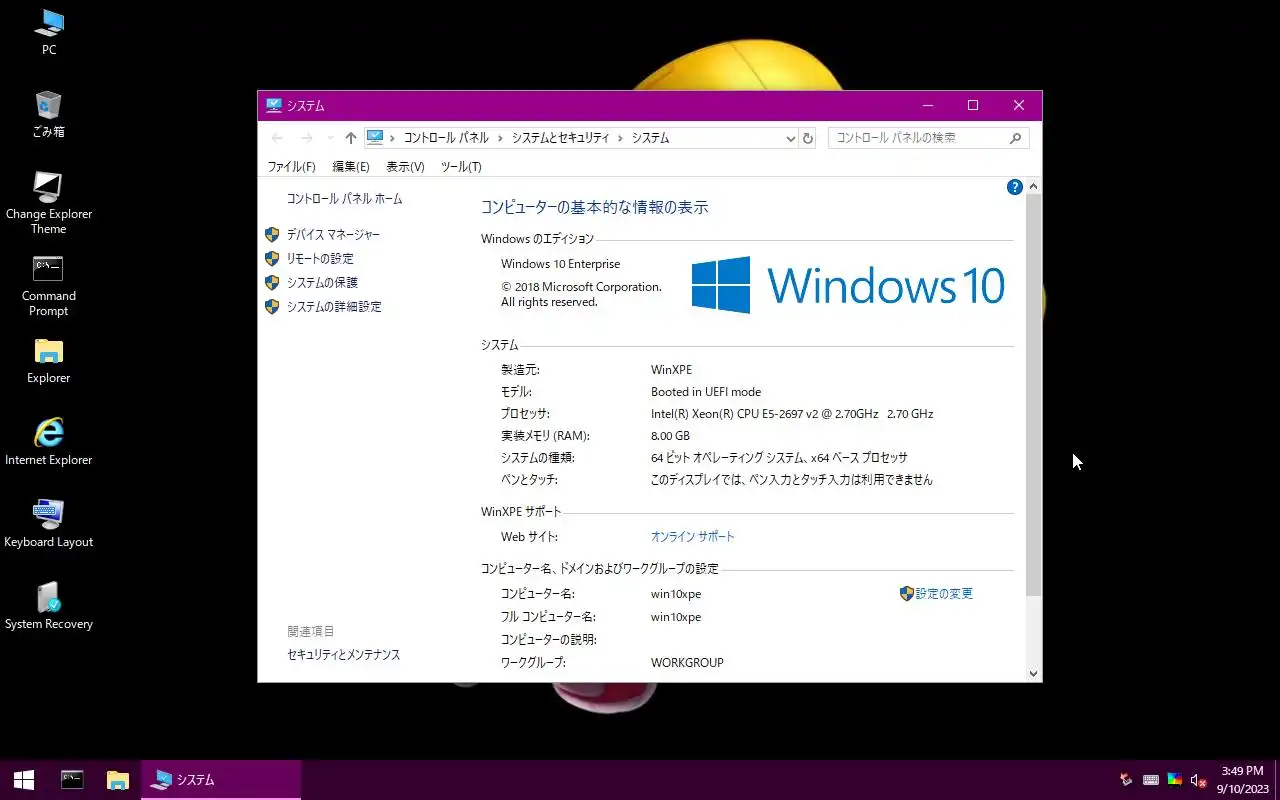Open File Explorer from the taskbar
1280x800 pixels.
point(118,780)
